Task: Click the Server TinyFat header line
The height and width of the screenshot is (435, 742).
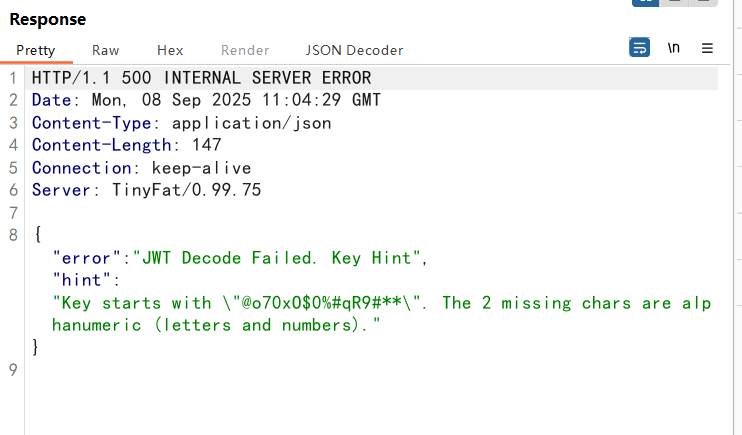Action: [x=146, y=190]
